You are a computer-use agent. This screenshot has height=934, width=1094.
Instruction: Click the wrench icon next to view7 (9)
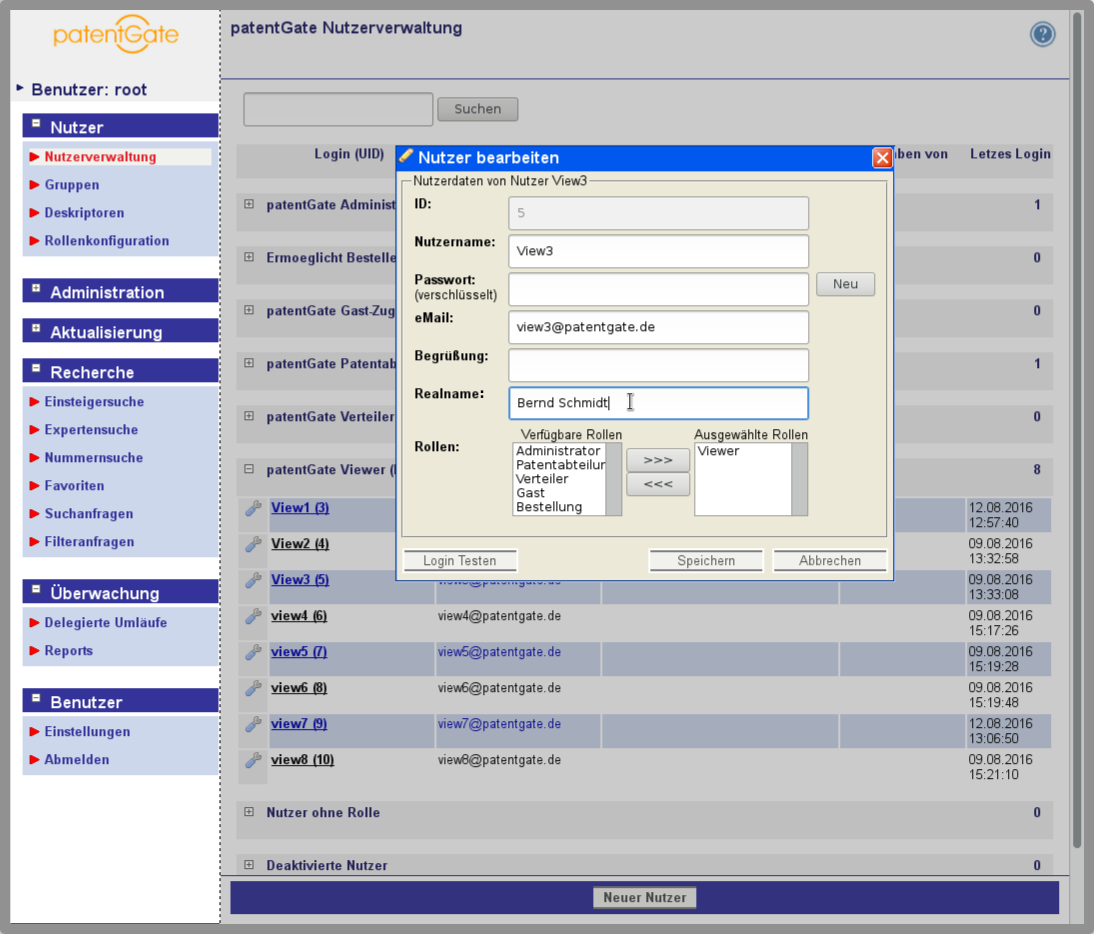(253, 725)
